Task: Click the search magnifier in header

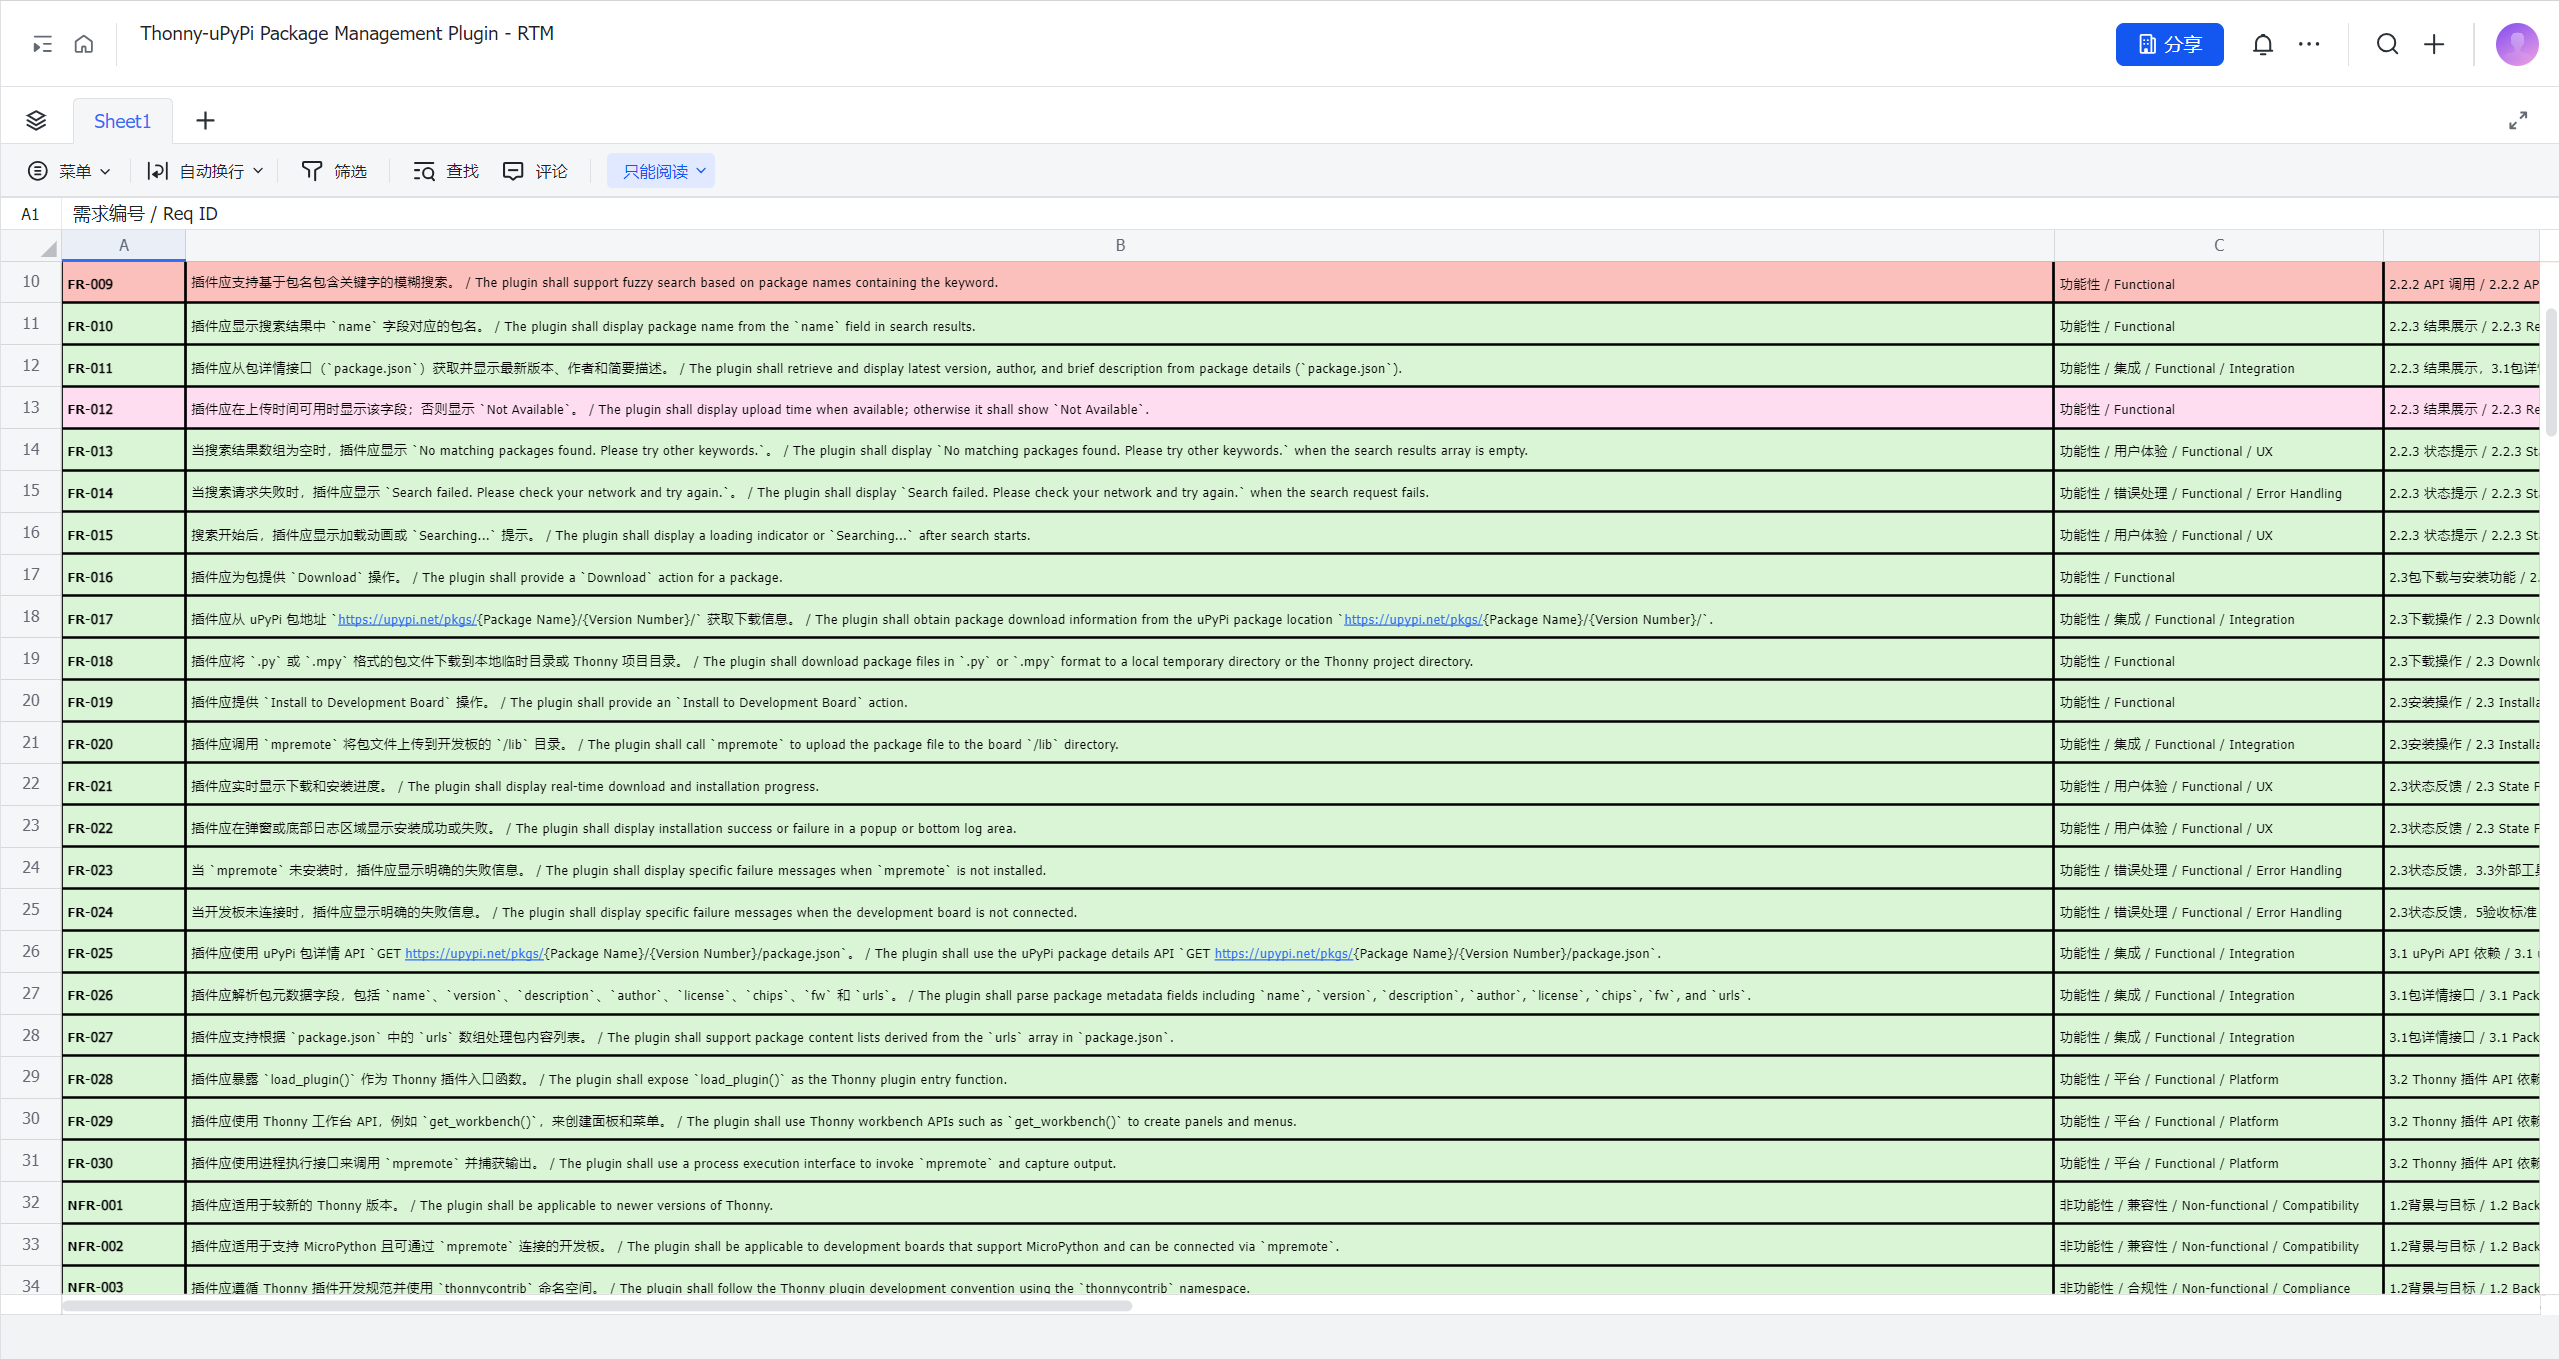Action: click(x=2387, y=44)
